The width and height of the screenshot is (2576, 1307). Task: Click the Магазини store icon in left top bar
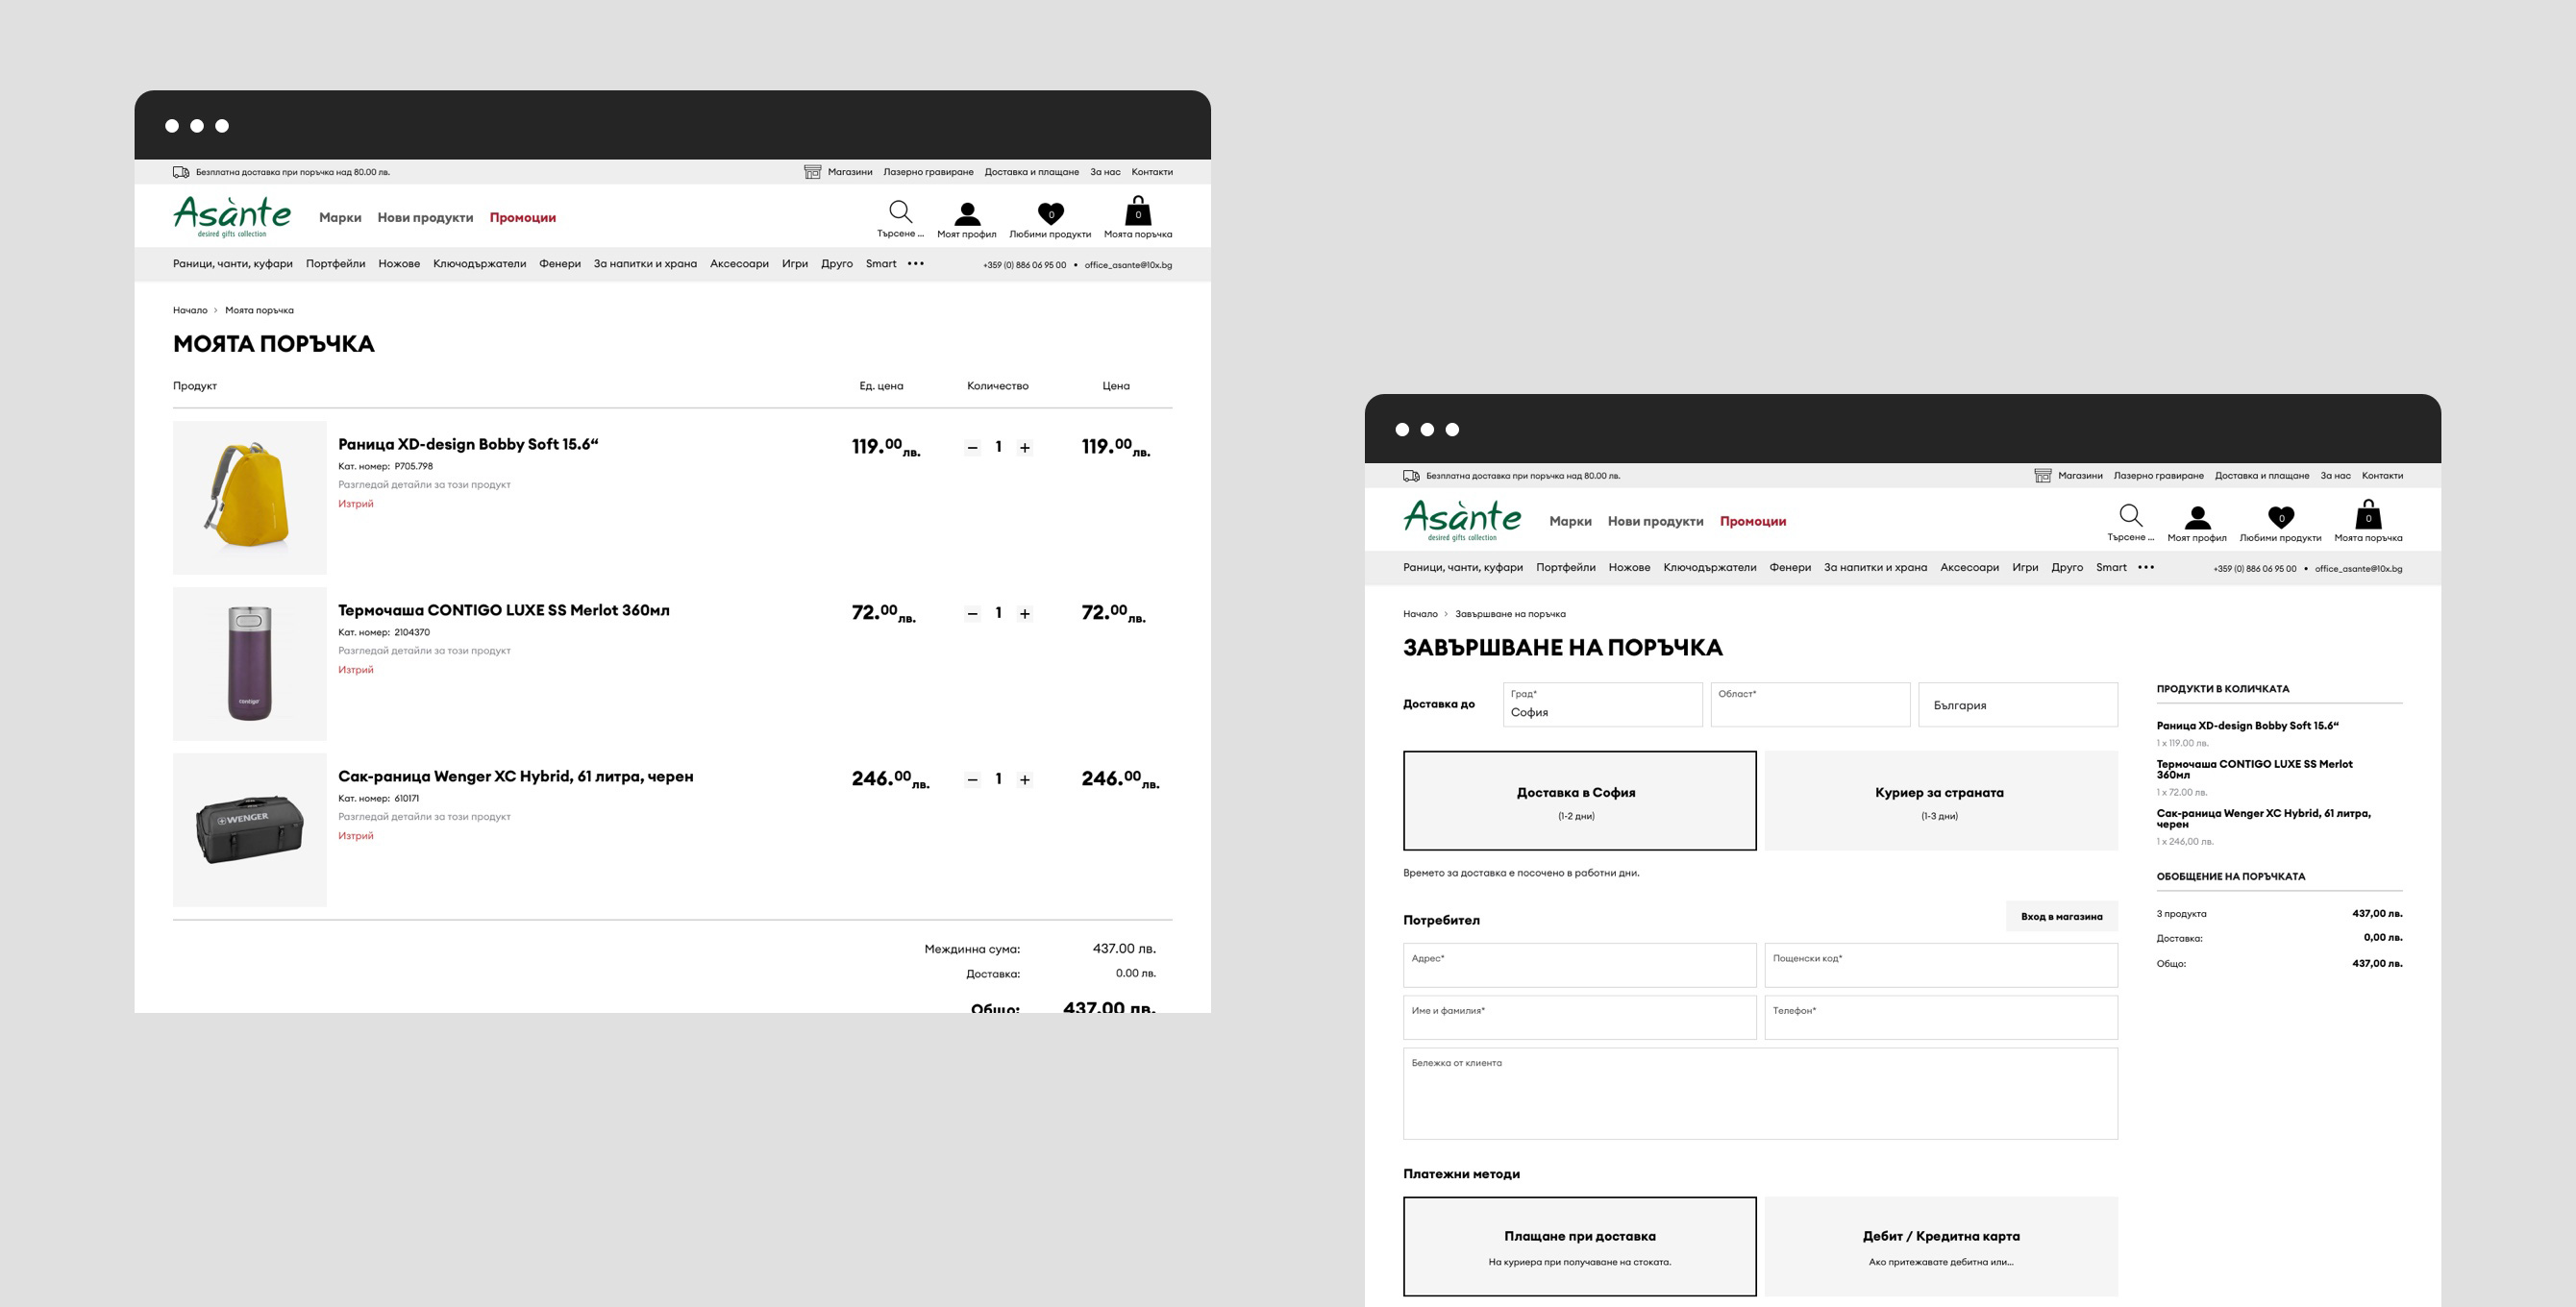(x=812, y=172)
